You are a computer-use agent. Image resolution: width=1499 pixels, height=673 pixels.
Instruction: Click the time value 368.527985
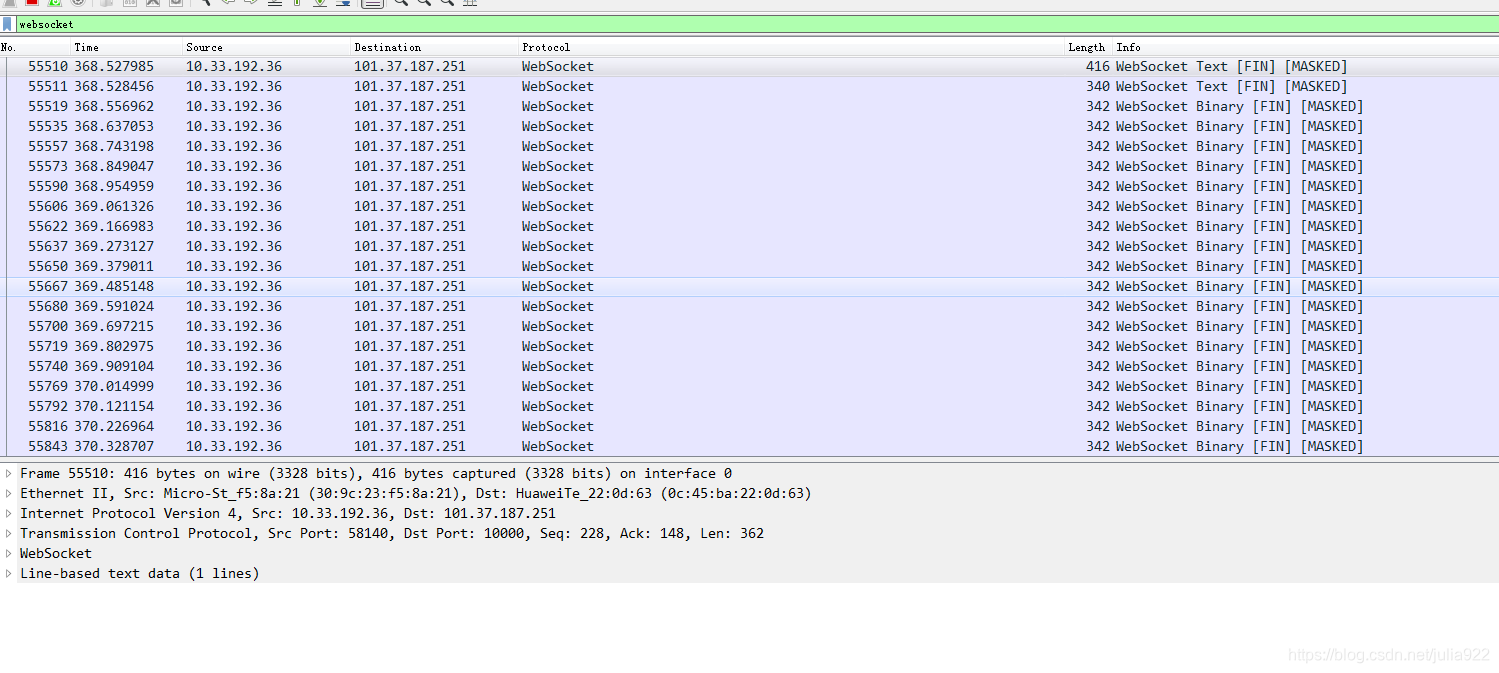click(x=114, y=66)
